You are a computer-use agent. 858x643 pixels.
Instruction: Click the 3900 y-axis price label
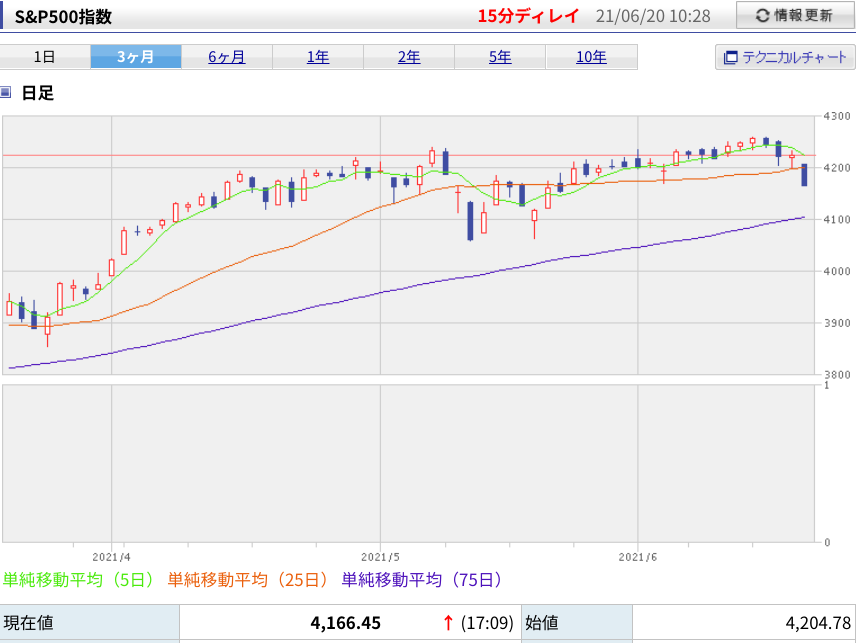[x=837, y=323]
